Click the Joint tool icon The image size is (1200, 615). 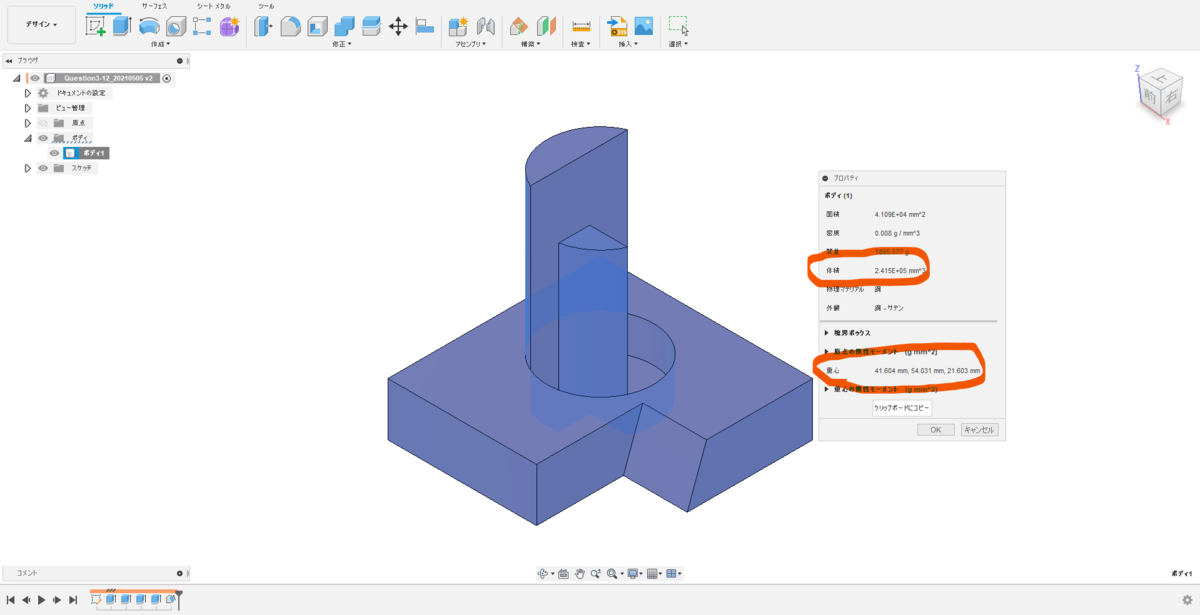pos(486,27)
